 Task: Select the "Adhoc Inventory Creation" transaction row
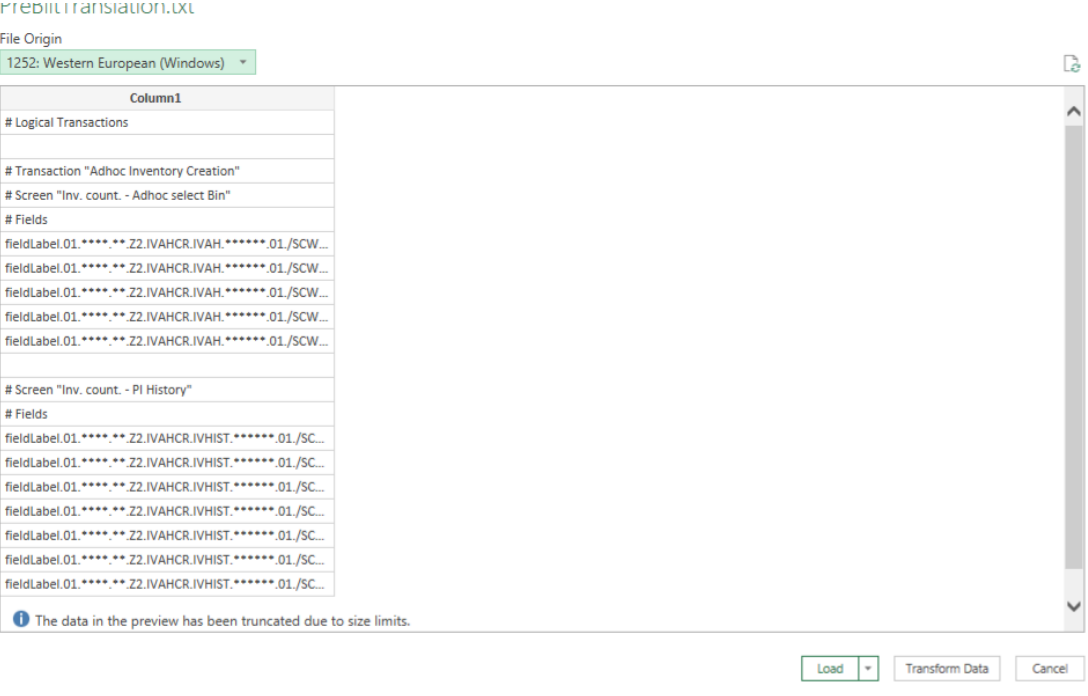167,171
